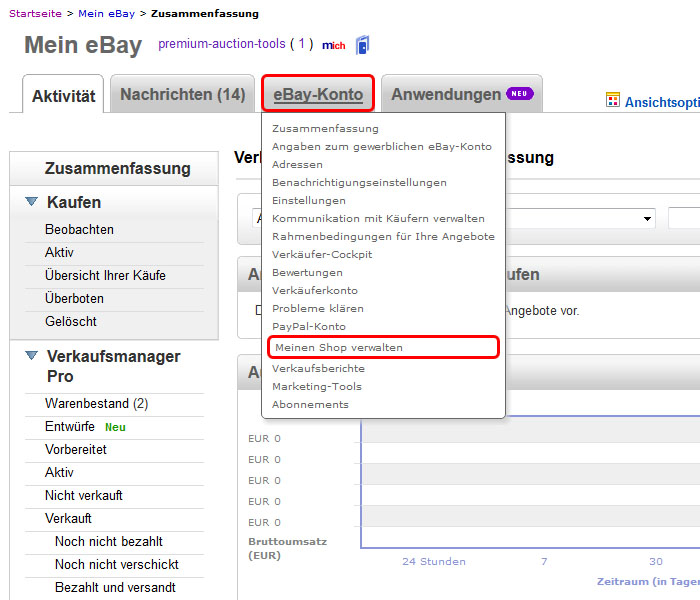Open Noch nicht verschickt
The width and height of the screenshot is (700, 600).
point(117,564)
